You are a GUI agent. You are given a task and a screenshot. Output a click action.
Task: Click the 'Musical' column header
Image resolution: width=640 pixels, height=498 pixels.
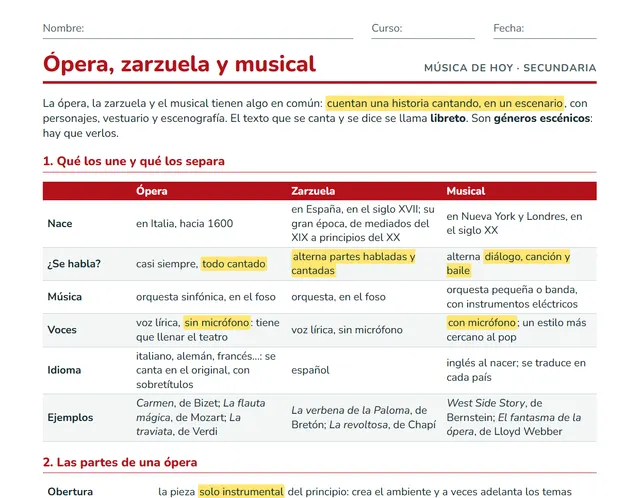466,191
